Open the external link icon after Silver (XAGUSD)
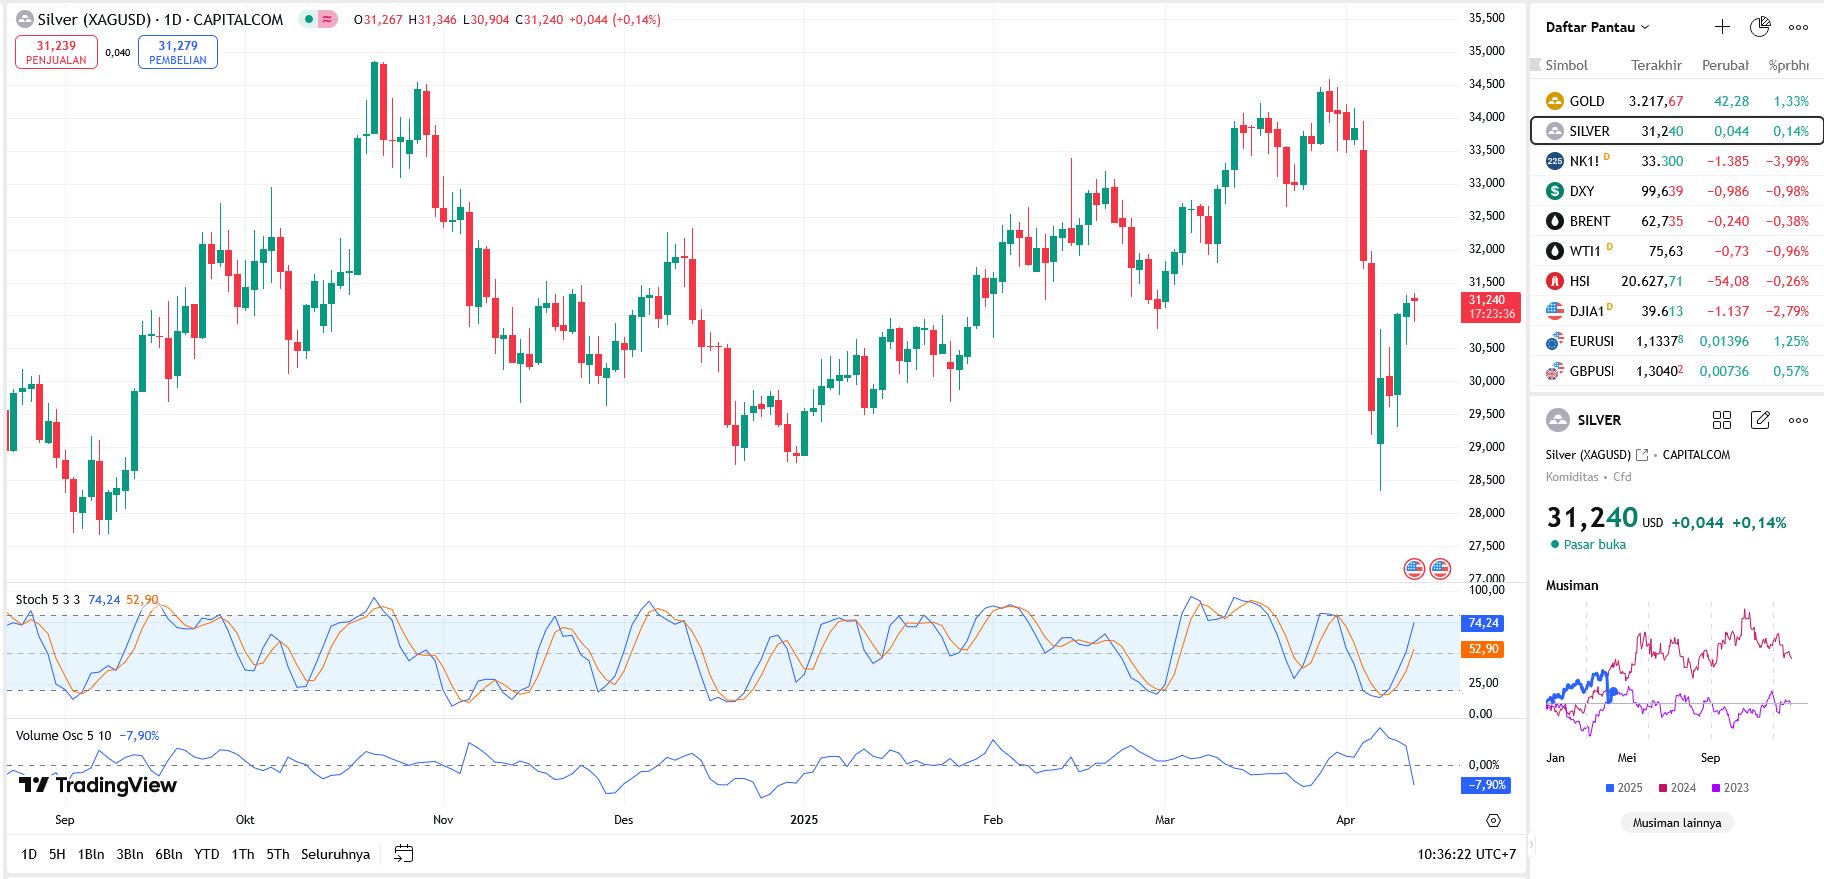 tap(1642, 455)
